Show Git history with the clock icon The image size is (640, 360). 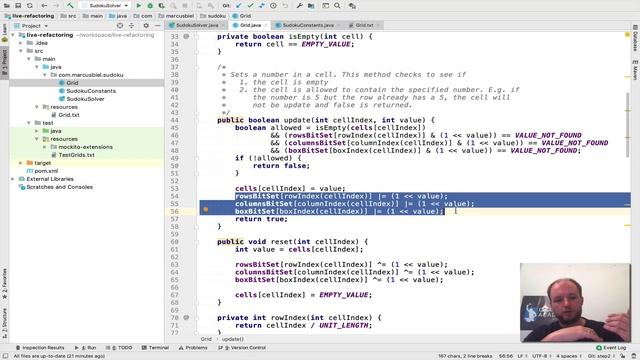click(x=273, y=6)
